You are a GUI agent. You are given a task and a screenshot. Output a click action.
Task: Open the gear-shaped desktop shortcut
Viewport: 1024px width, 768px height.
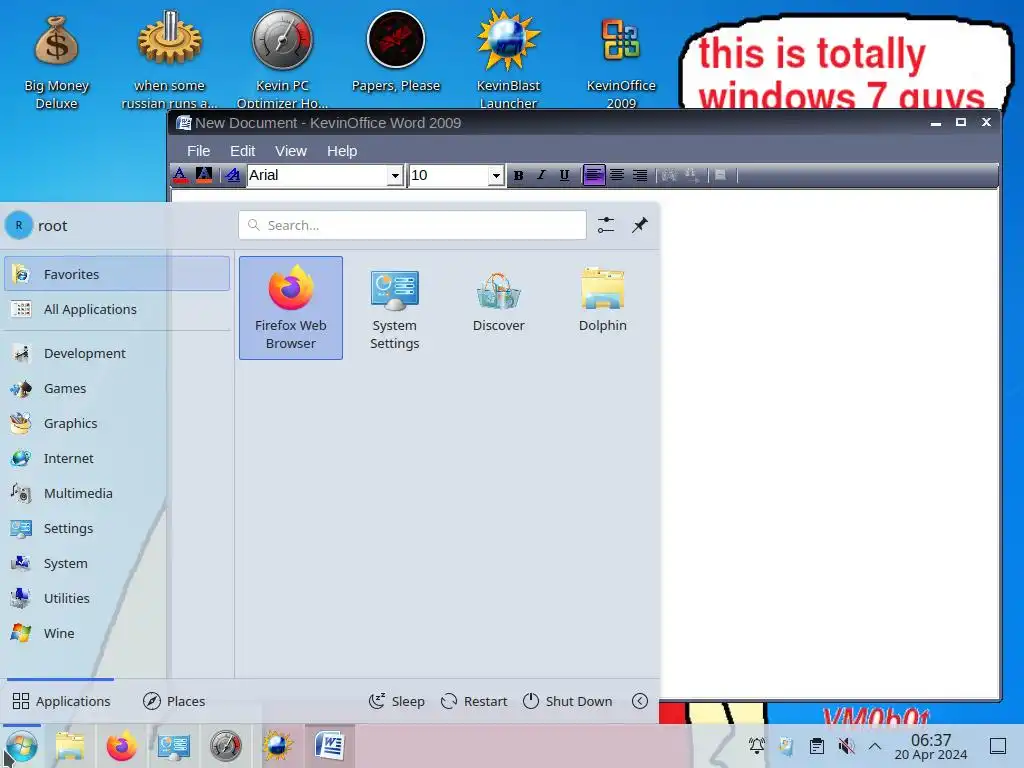coord(170,60)
